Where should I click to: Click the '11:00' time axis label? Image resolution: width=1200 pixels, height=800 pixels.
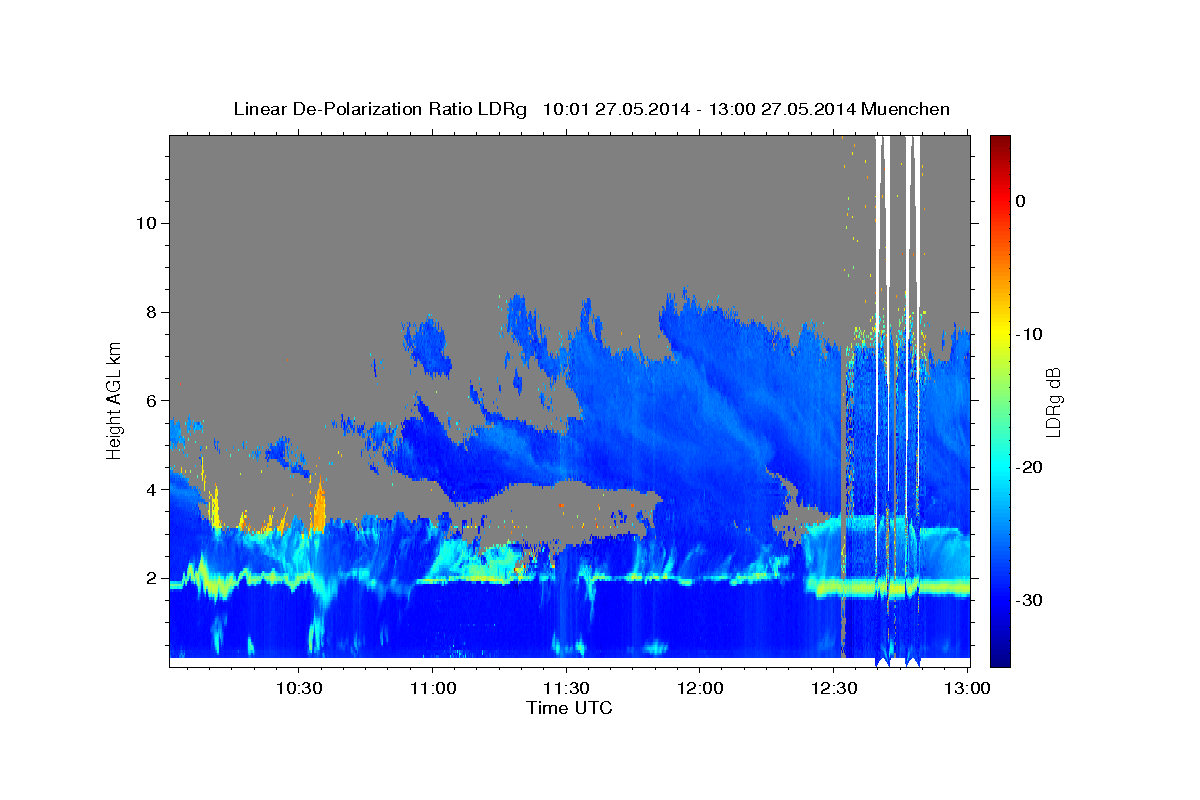433,688
